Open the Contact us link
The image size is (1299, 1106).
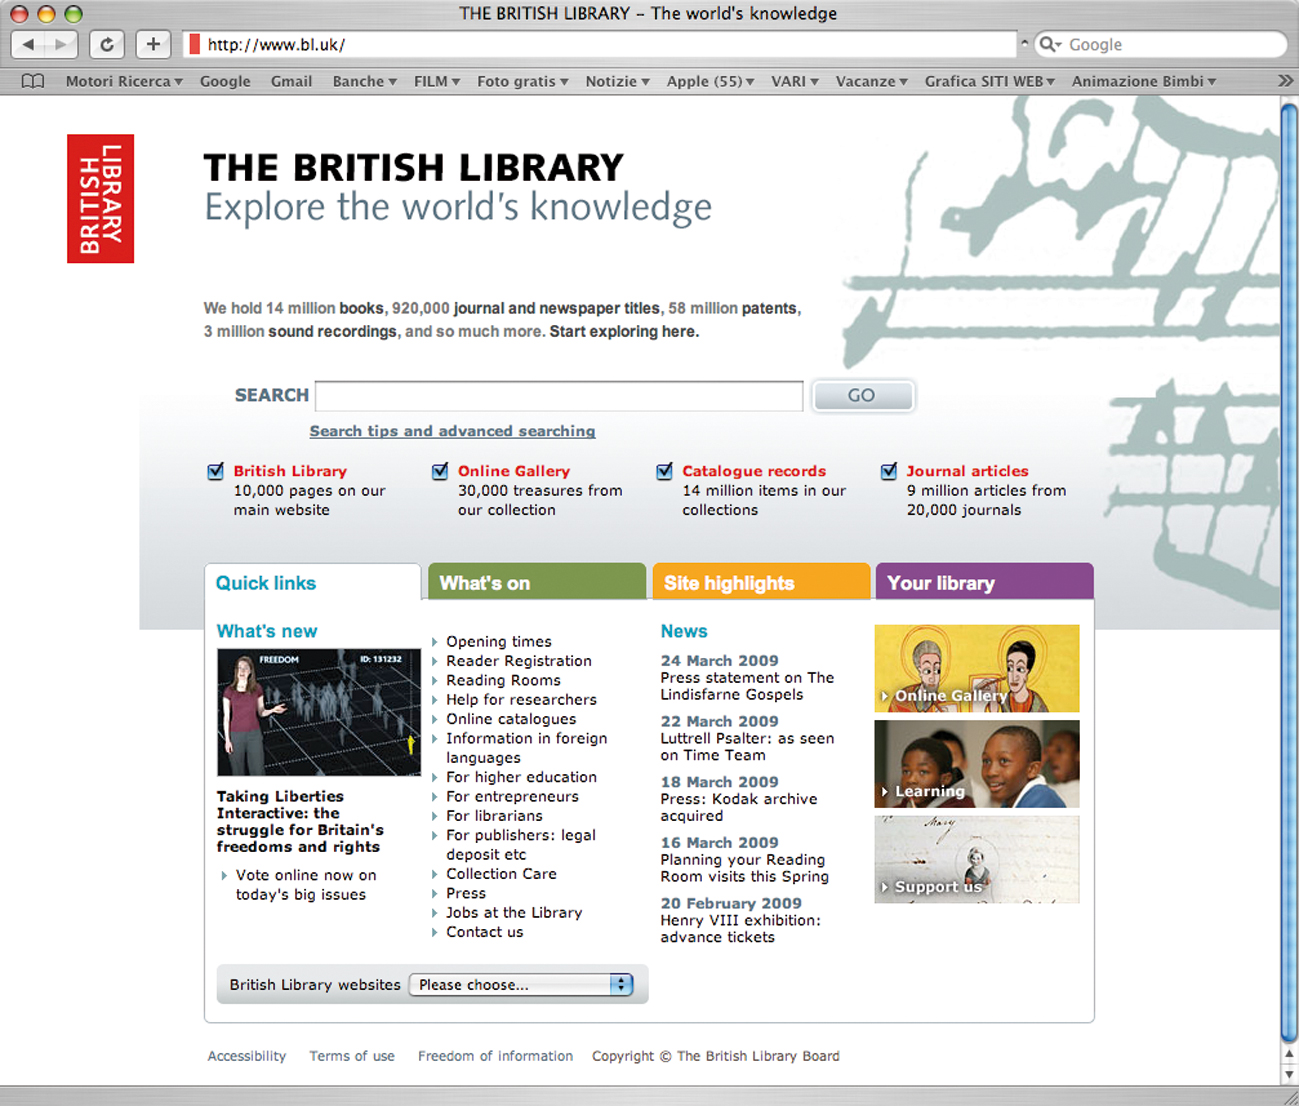tap(485, 932)
